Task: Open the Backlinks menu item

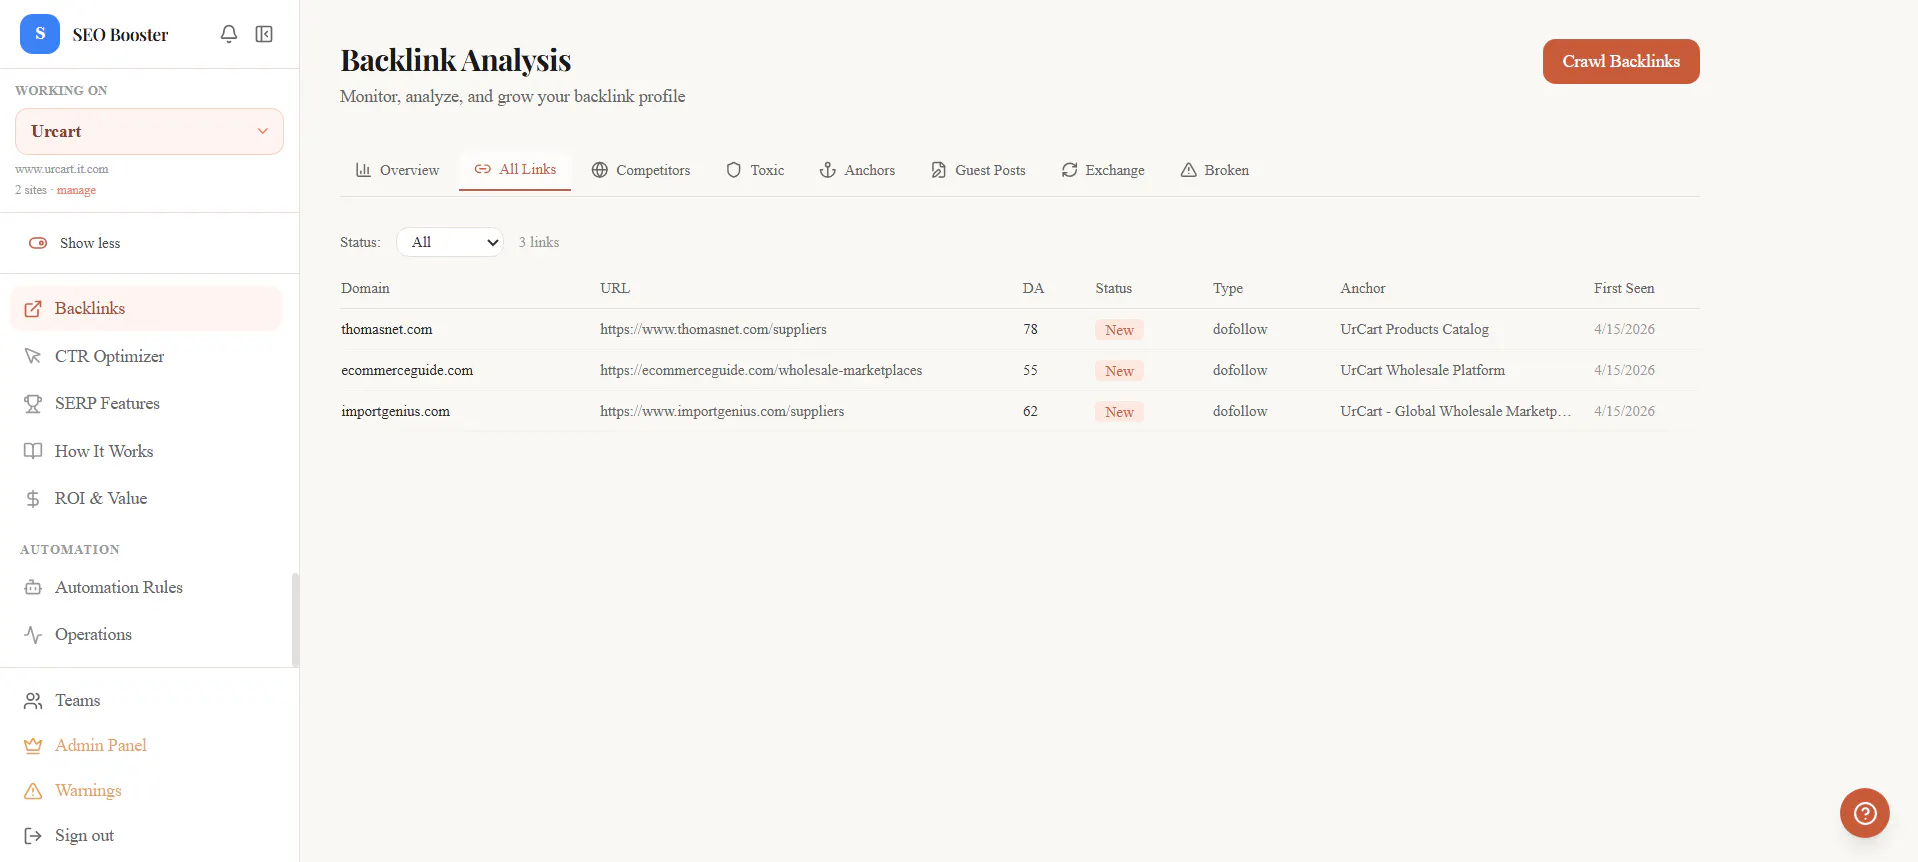Action: click(146, 309)
